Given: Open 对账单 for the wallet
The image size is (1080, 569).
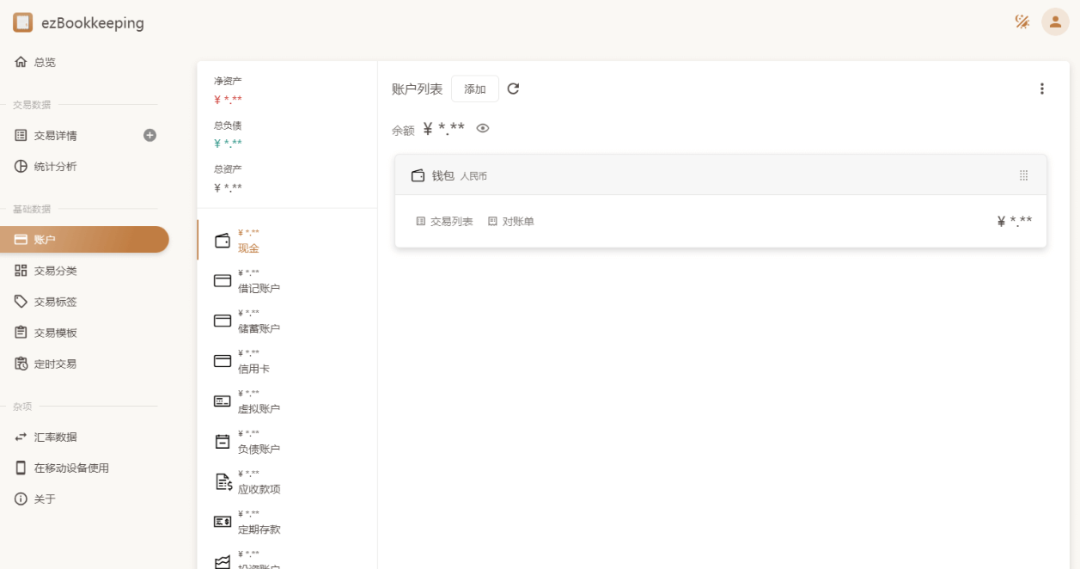Looking at the screenshot, I should pos(511,221).
